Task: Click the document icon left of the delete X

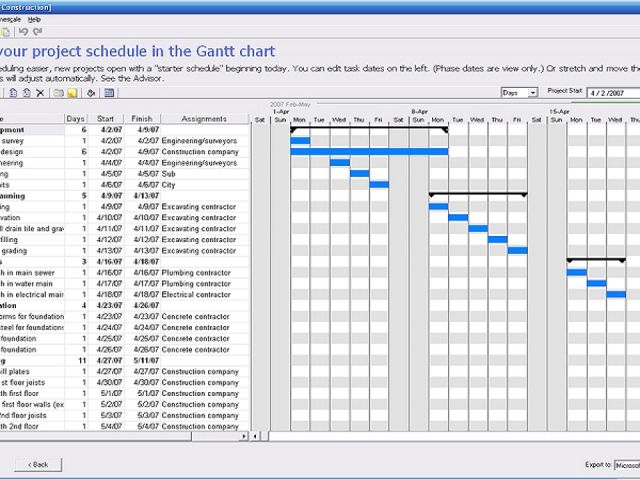Action: point(26,93)
